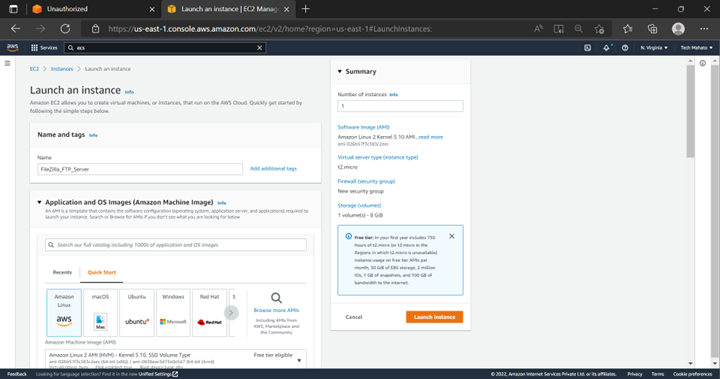Click the Launch instance button

434,317
